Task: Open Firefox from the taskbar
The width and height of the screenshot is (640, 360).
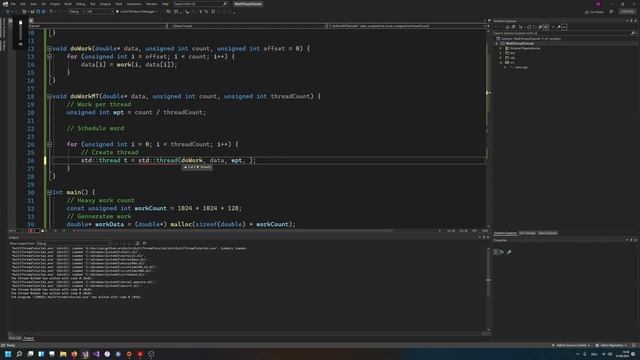Action: [74, 354]
